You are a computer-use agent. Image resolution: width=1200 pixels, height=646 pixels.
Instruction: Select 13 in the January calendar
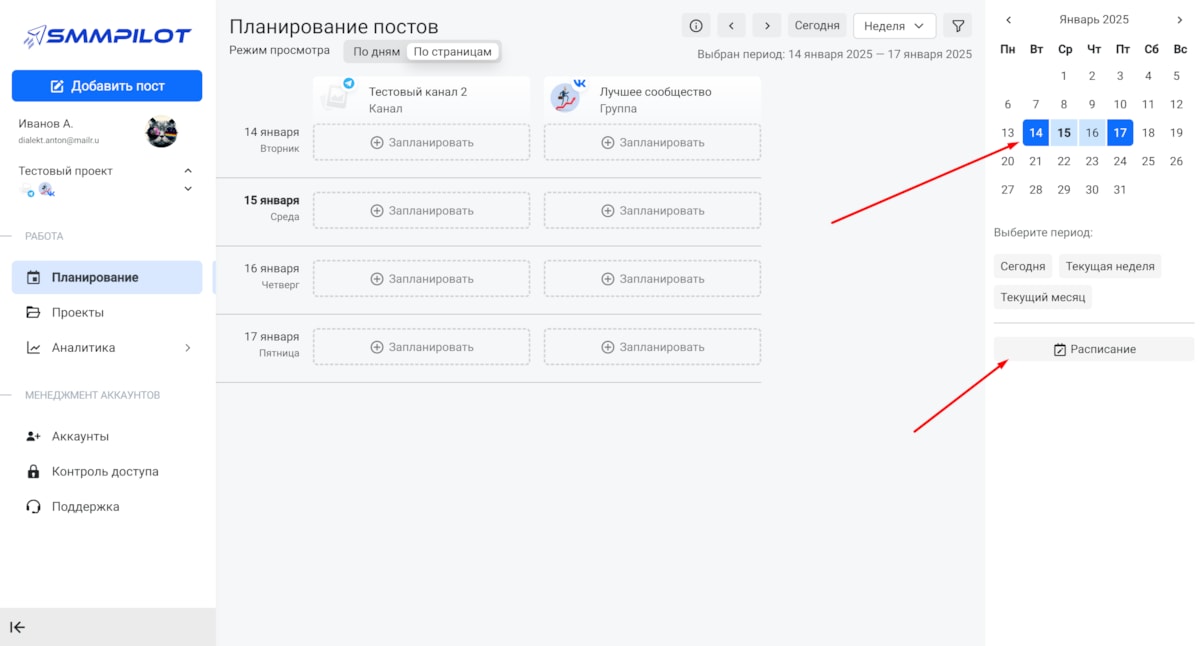(1008, 132)
